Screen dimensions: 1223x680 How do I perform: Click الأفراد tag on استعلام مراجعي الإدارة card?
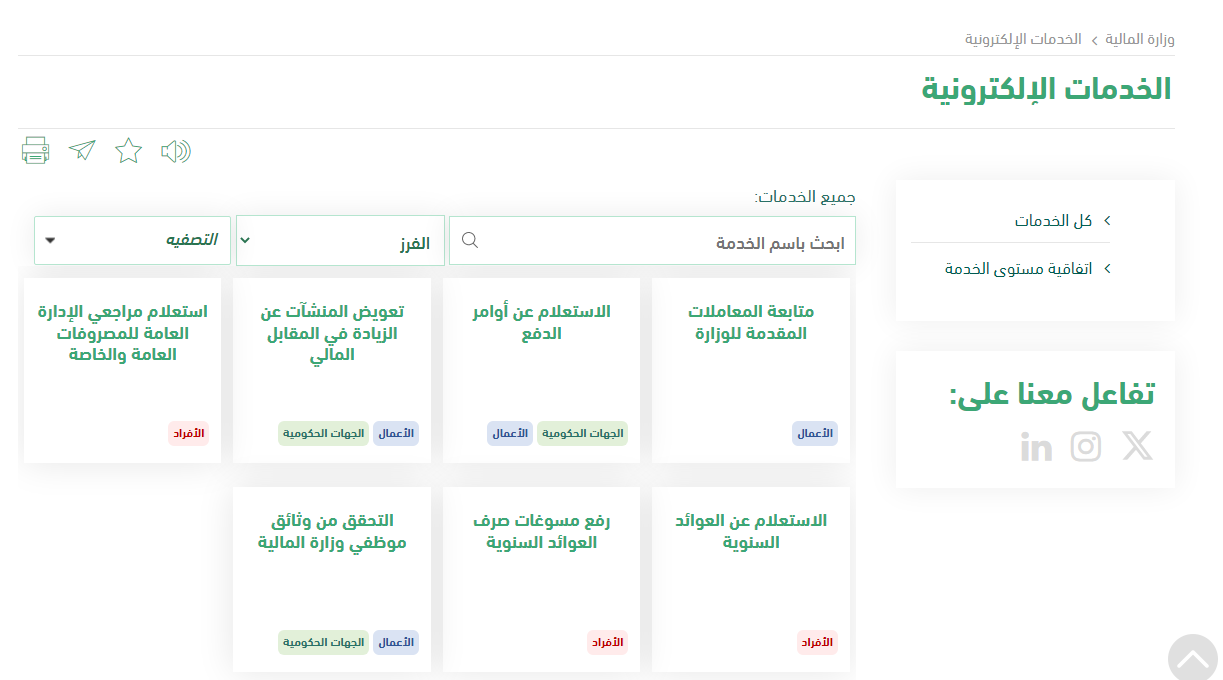188,433
